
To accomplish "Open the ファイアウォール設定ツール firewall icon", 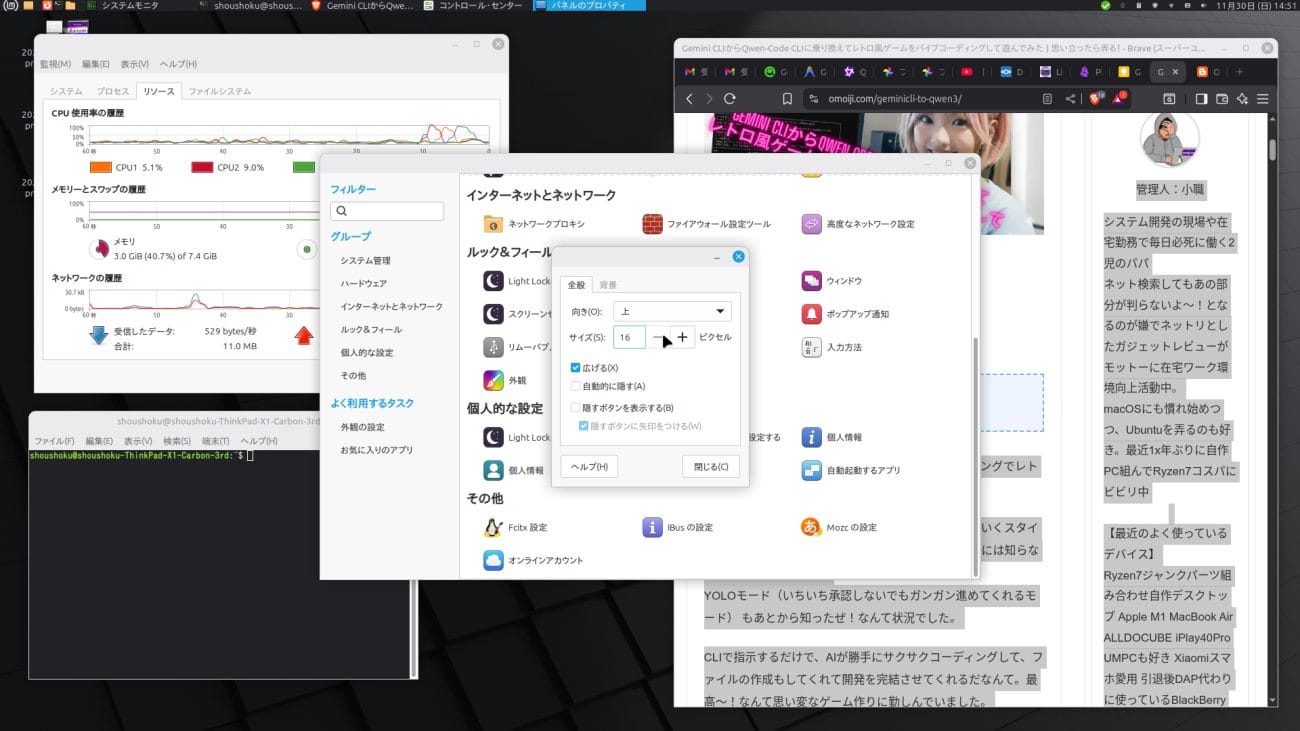I will 652,224.
